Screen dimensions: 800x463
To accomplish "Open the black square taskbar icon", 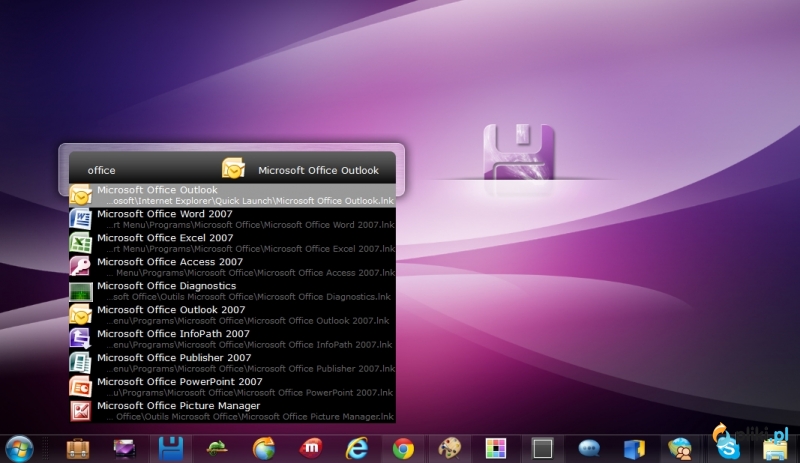I will (x=542, y=449).
